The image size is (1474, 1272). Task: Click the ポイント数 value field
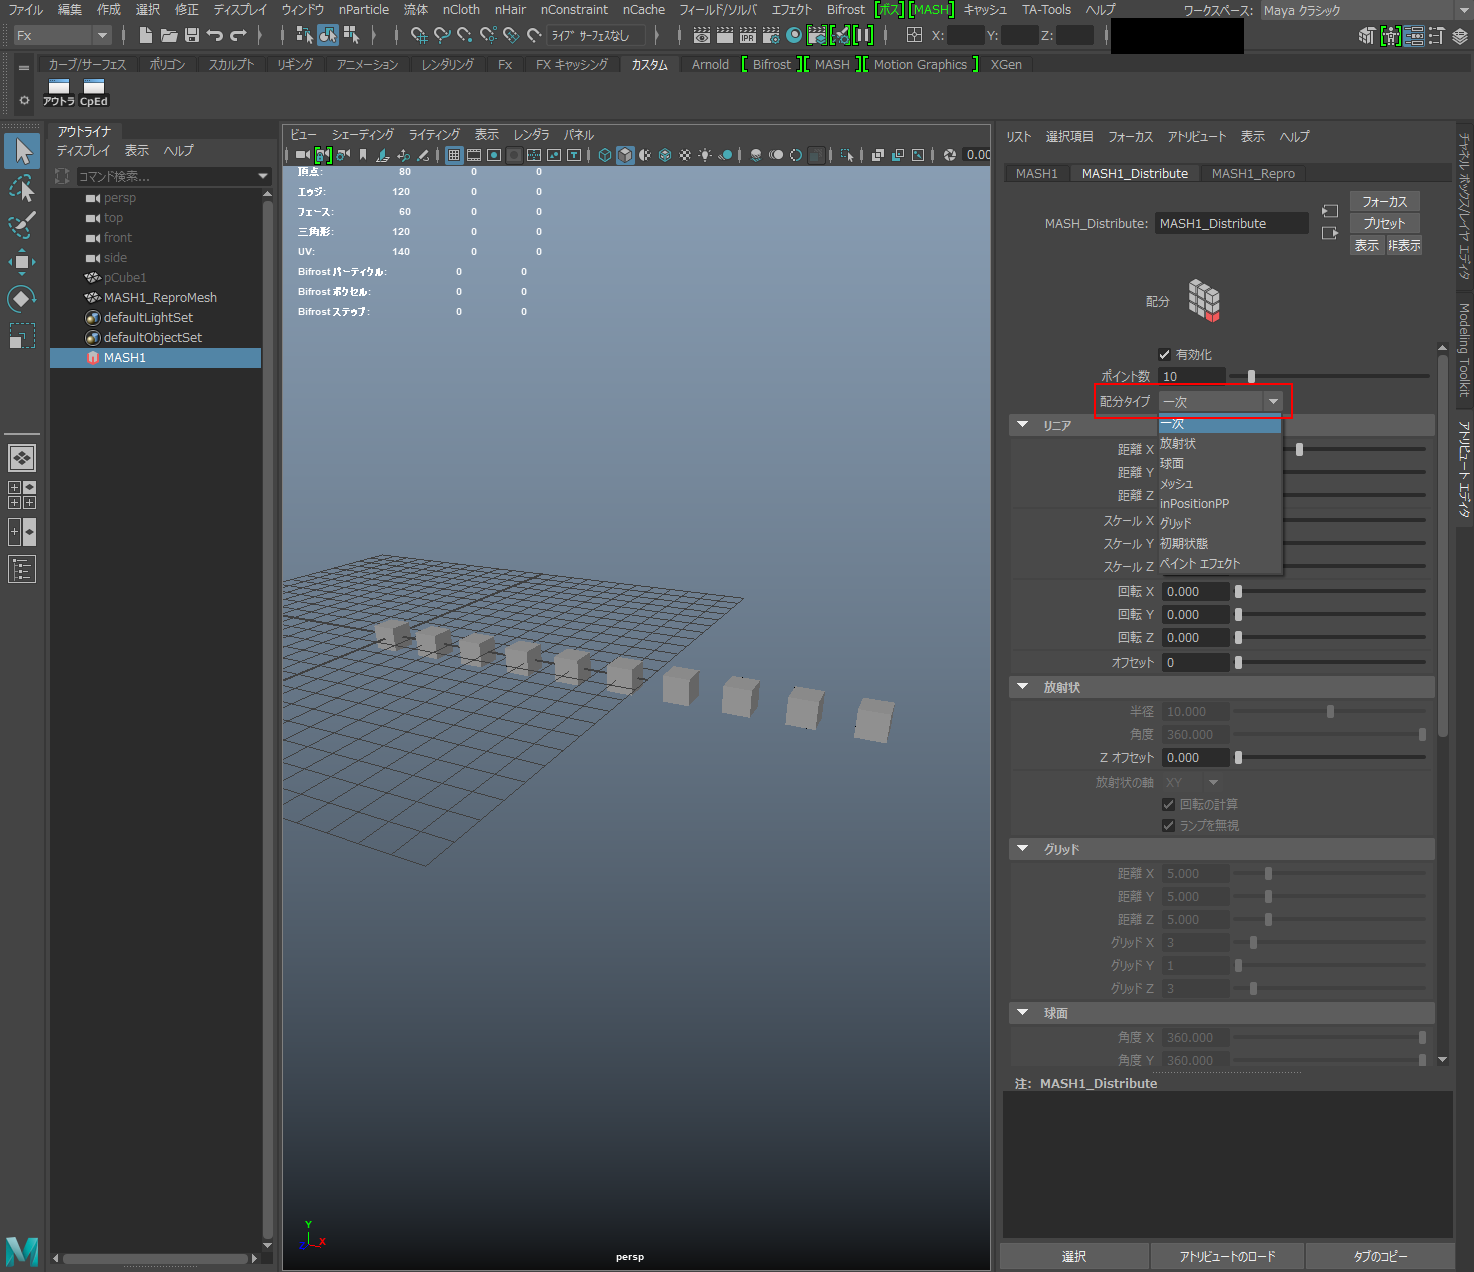tap(1192, 376)
